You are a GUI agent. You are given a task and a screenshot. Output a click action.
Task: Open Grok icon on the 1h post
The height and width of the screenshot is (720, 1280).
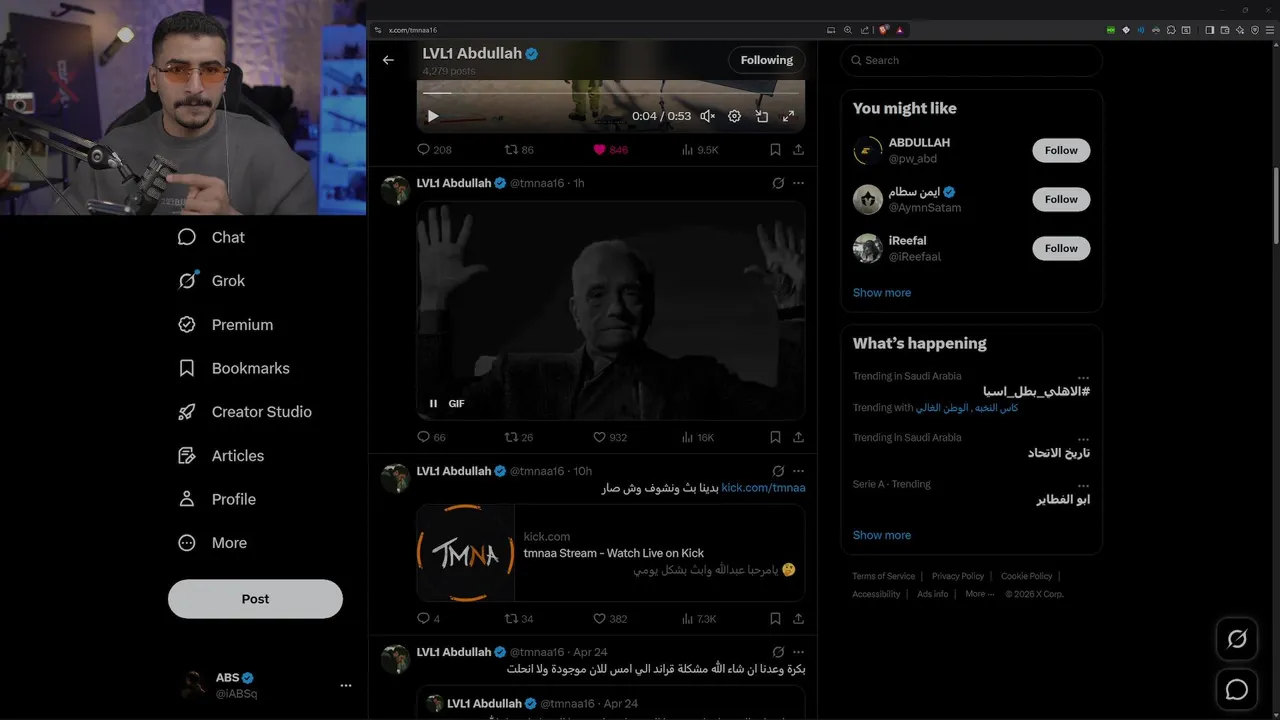point(778,183)
